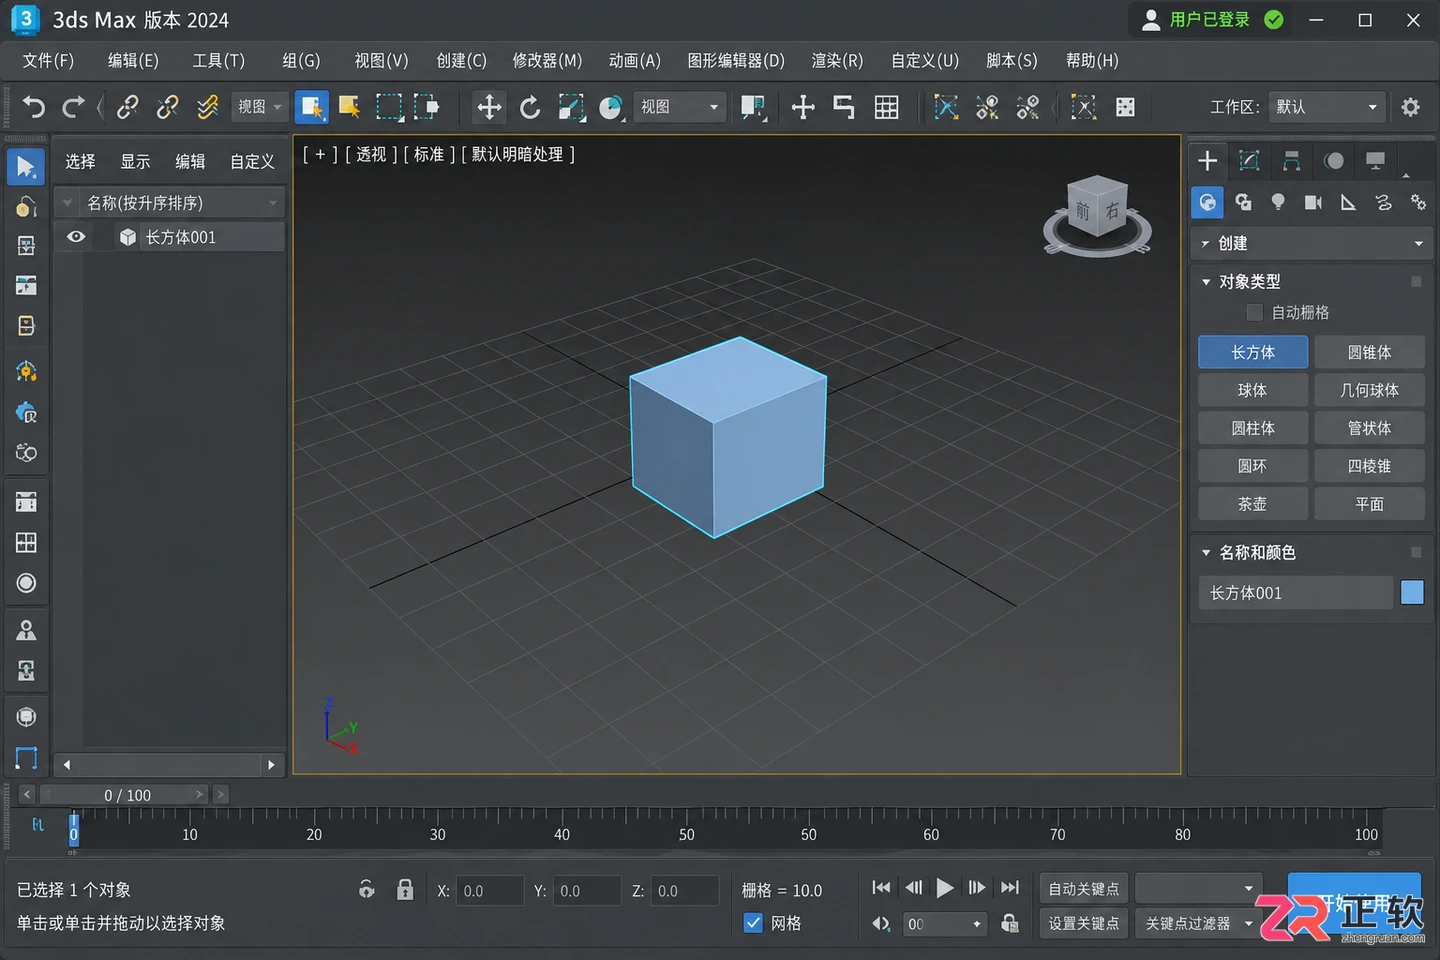Click the Bind to Space Warp icon
This screenshot has width=1440, height=960.
[x=207, y=107]
